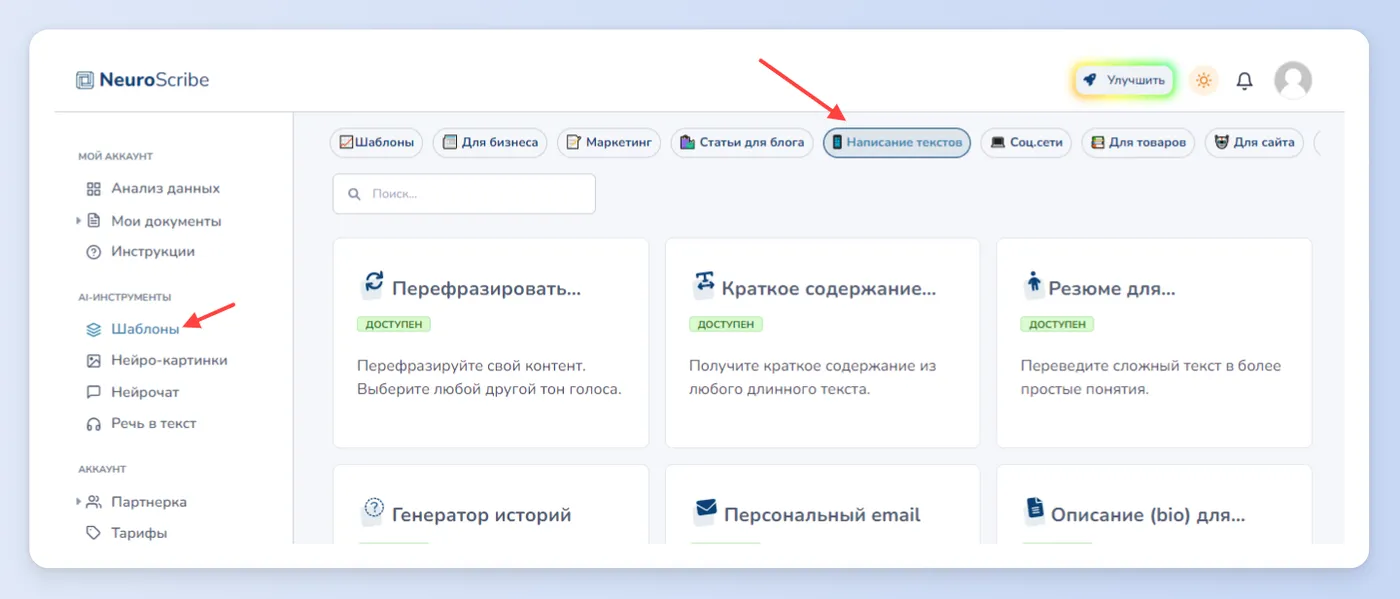1400x599 pixels.
Task: Click ДОСТУПЕН badge on Резюме для card
Action: pyautogui.click(x=1057, y=324)
